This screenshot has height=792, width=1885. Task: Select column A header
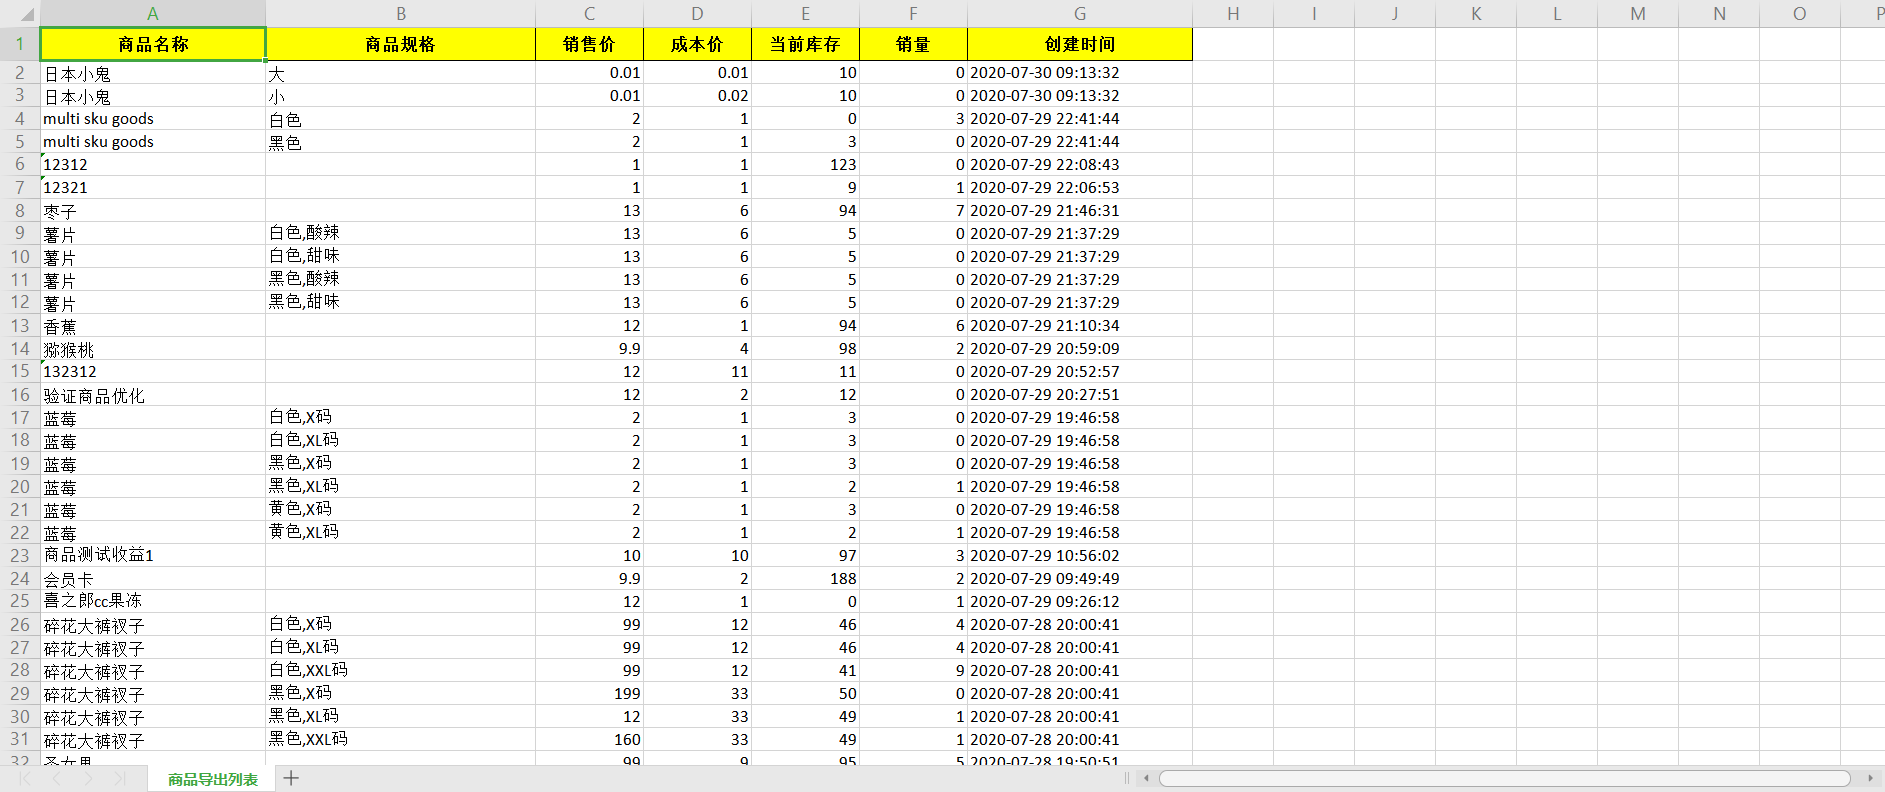tap(152, 14)
